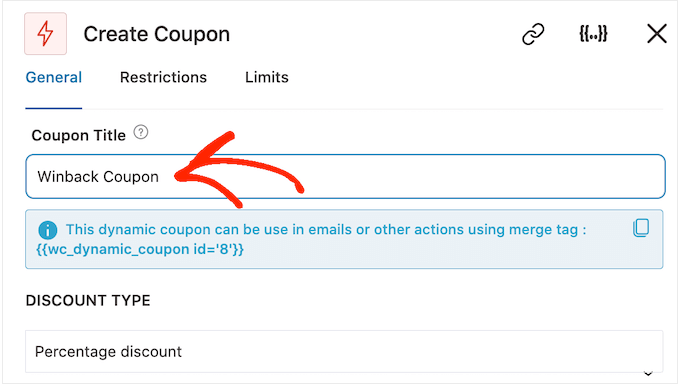Switch to the General tab
This screenshot has width=680, height=387.
(x=54, y=77)
